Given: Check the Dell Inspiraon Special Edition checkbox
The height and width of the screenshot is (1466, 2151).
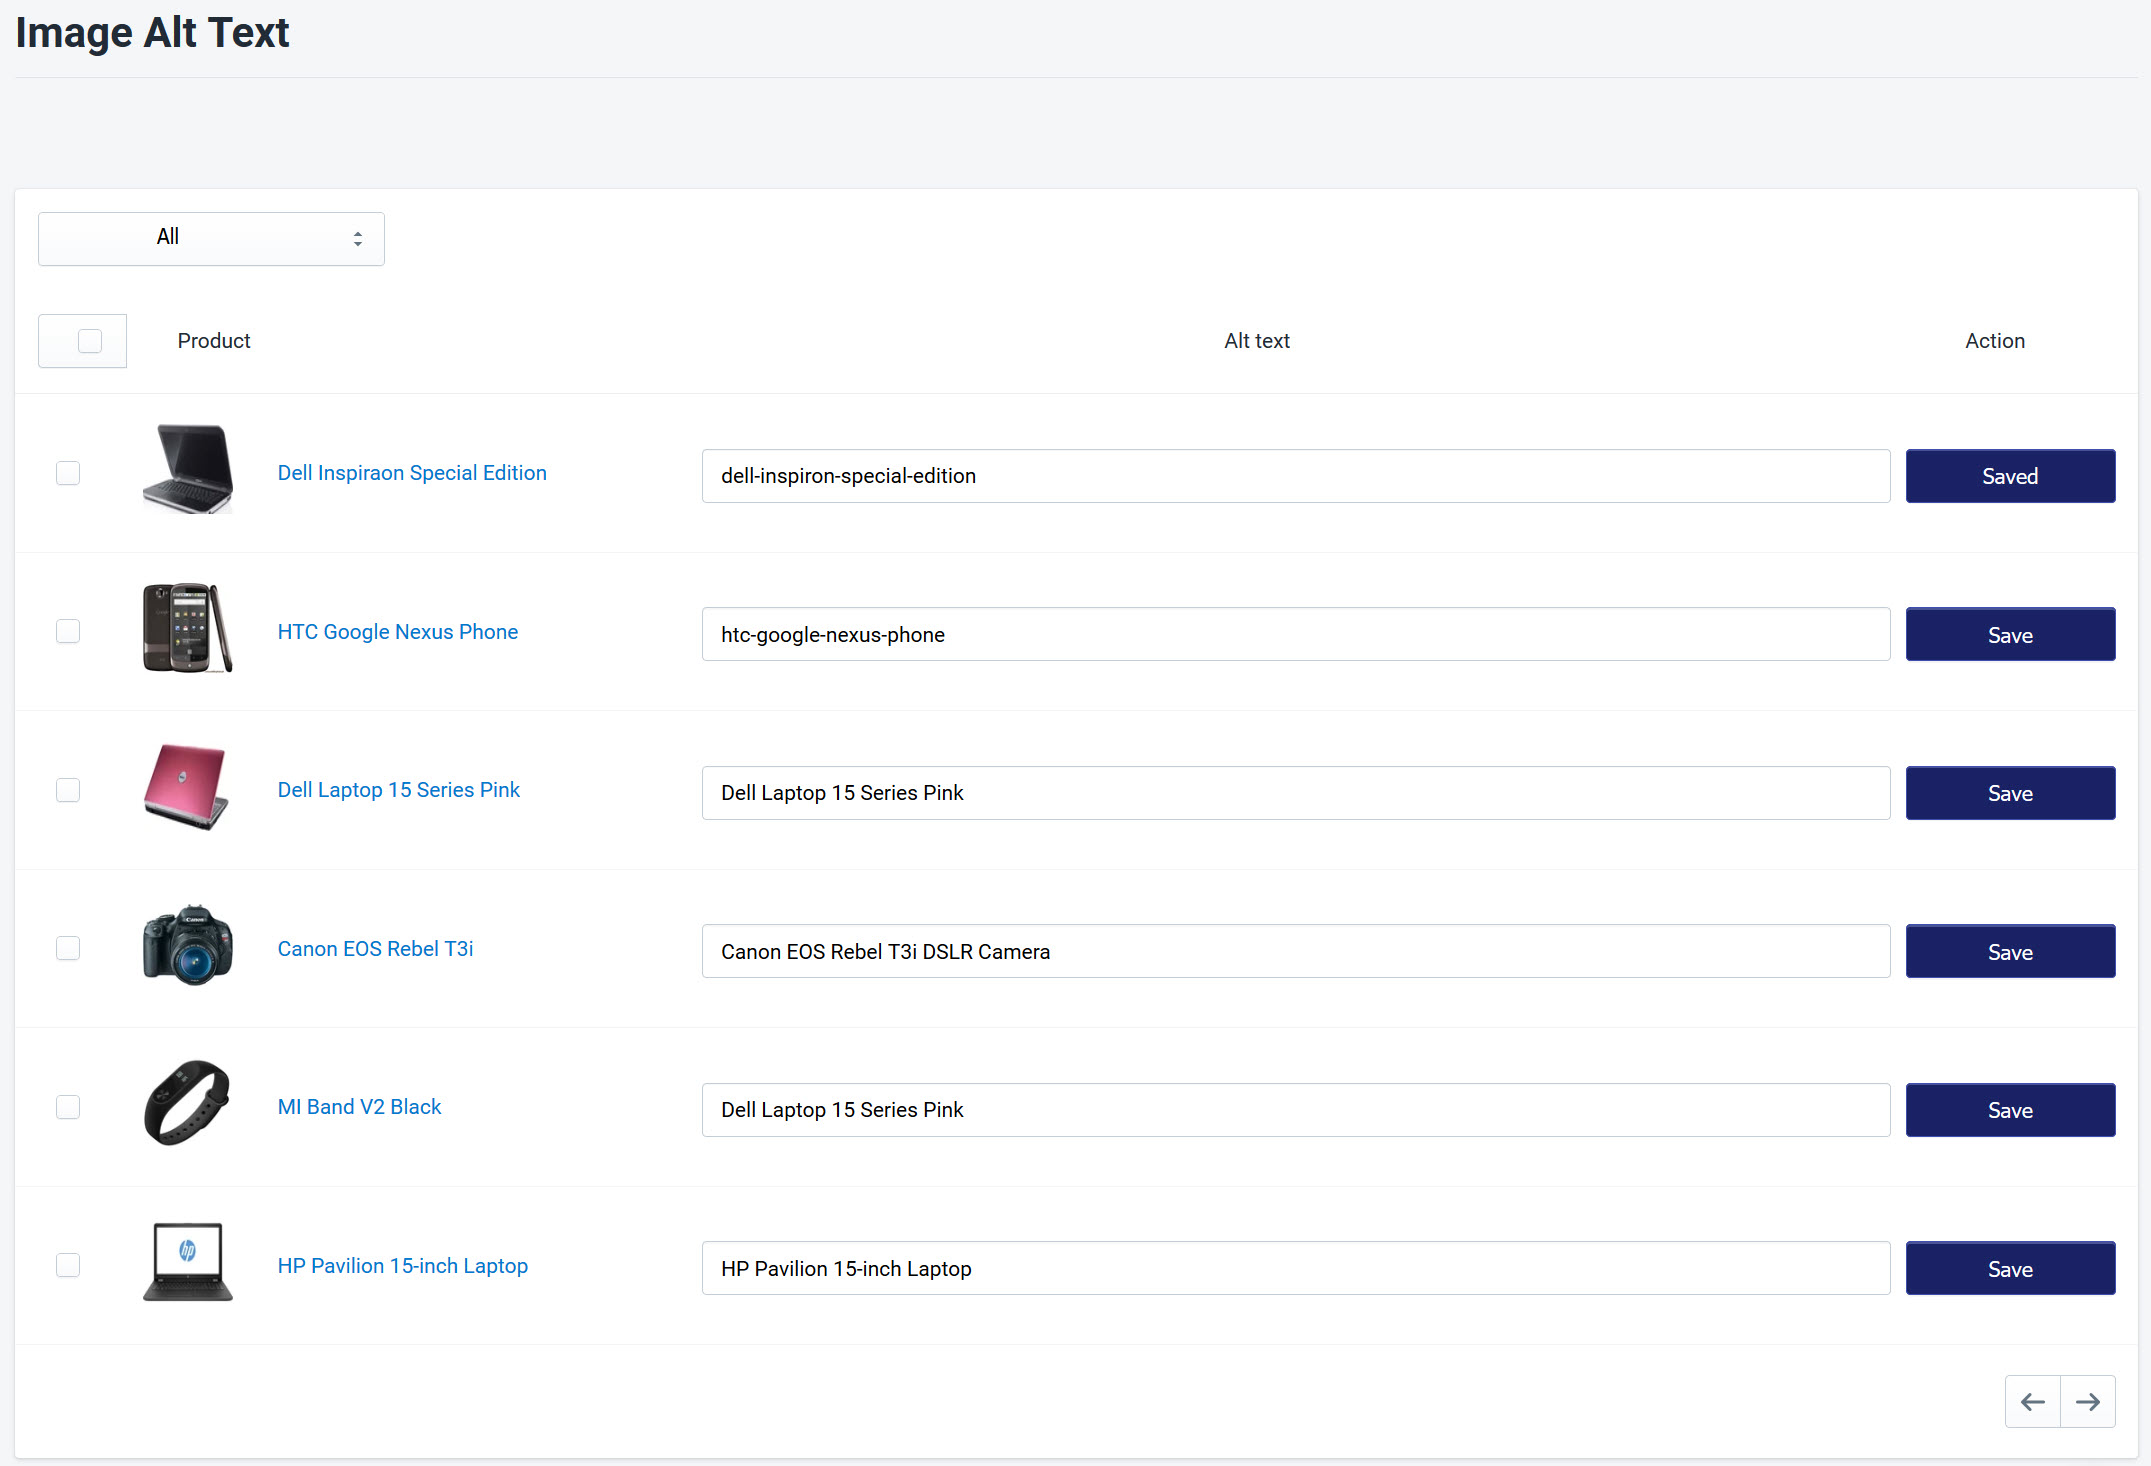Looking at the screenshot, I should tap(68, 473).
